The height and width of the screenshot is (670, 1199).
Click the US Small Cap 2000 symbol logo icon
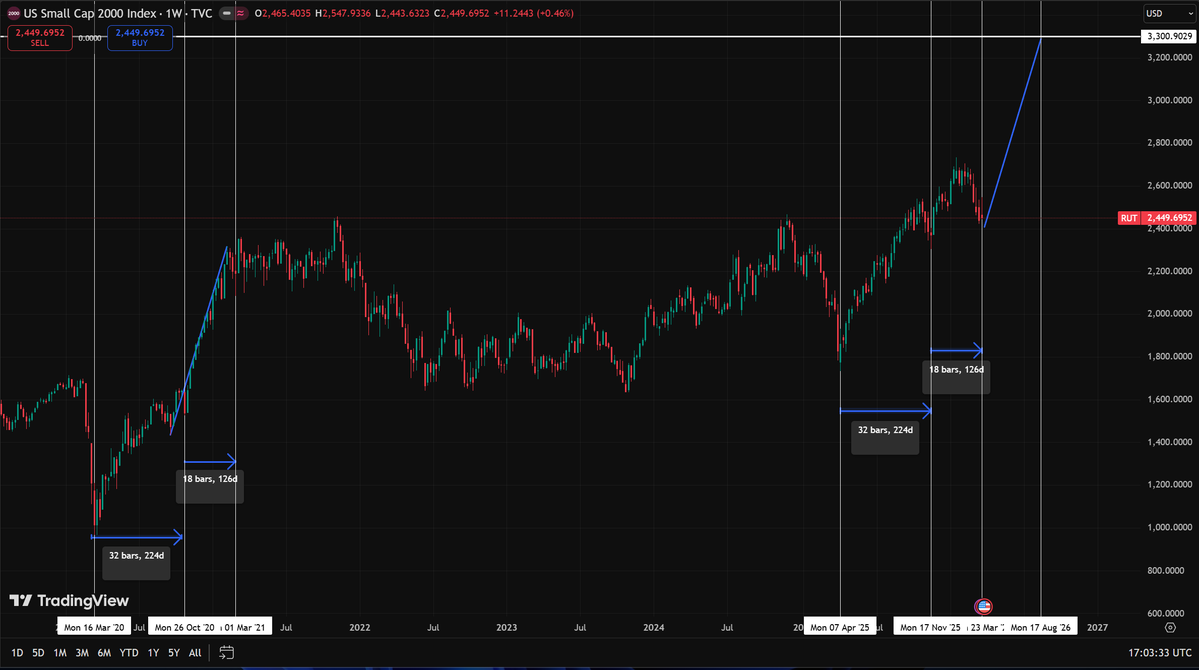click(13, 13)
